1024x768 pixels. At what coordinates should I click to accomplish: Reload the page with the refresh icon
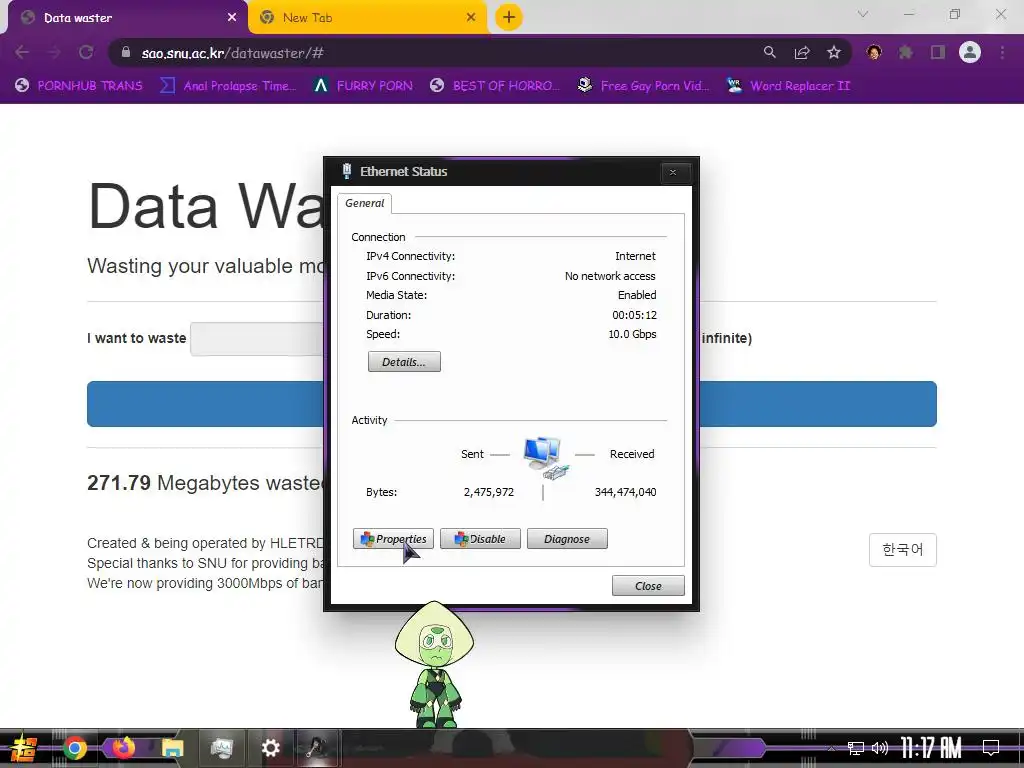click(x=86, y=52)
